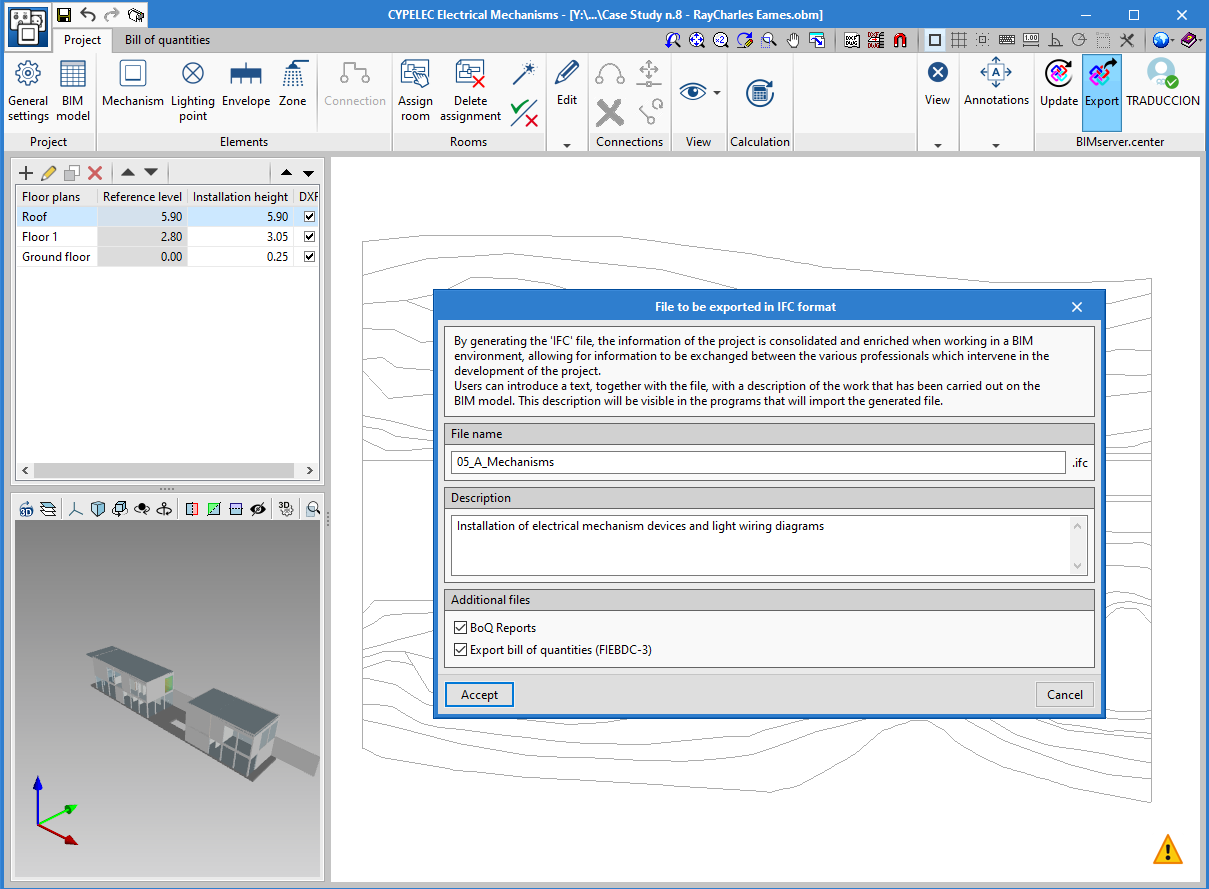Switch to the Project tab
Viewport: 1209px width, 889px height.
click(82, 40)
